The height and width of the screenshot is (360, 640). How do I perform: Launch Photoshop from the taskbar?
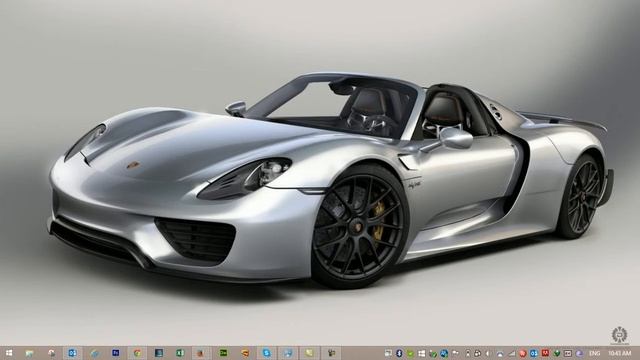116,353
